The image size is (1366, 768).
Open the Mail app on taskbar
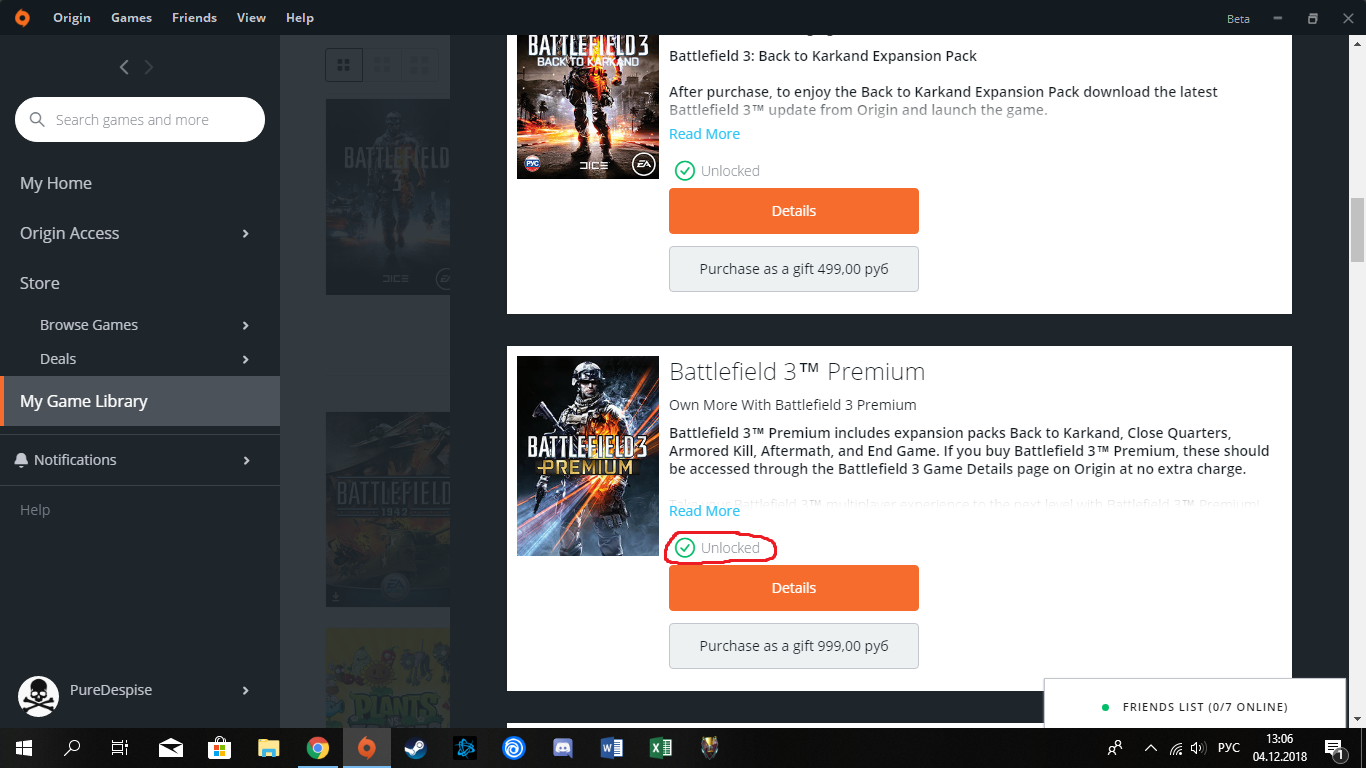[x=171, y=748]
